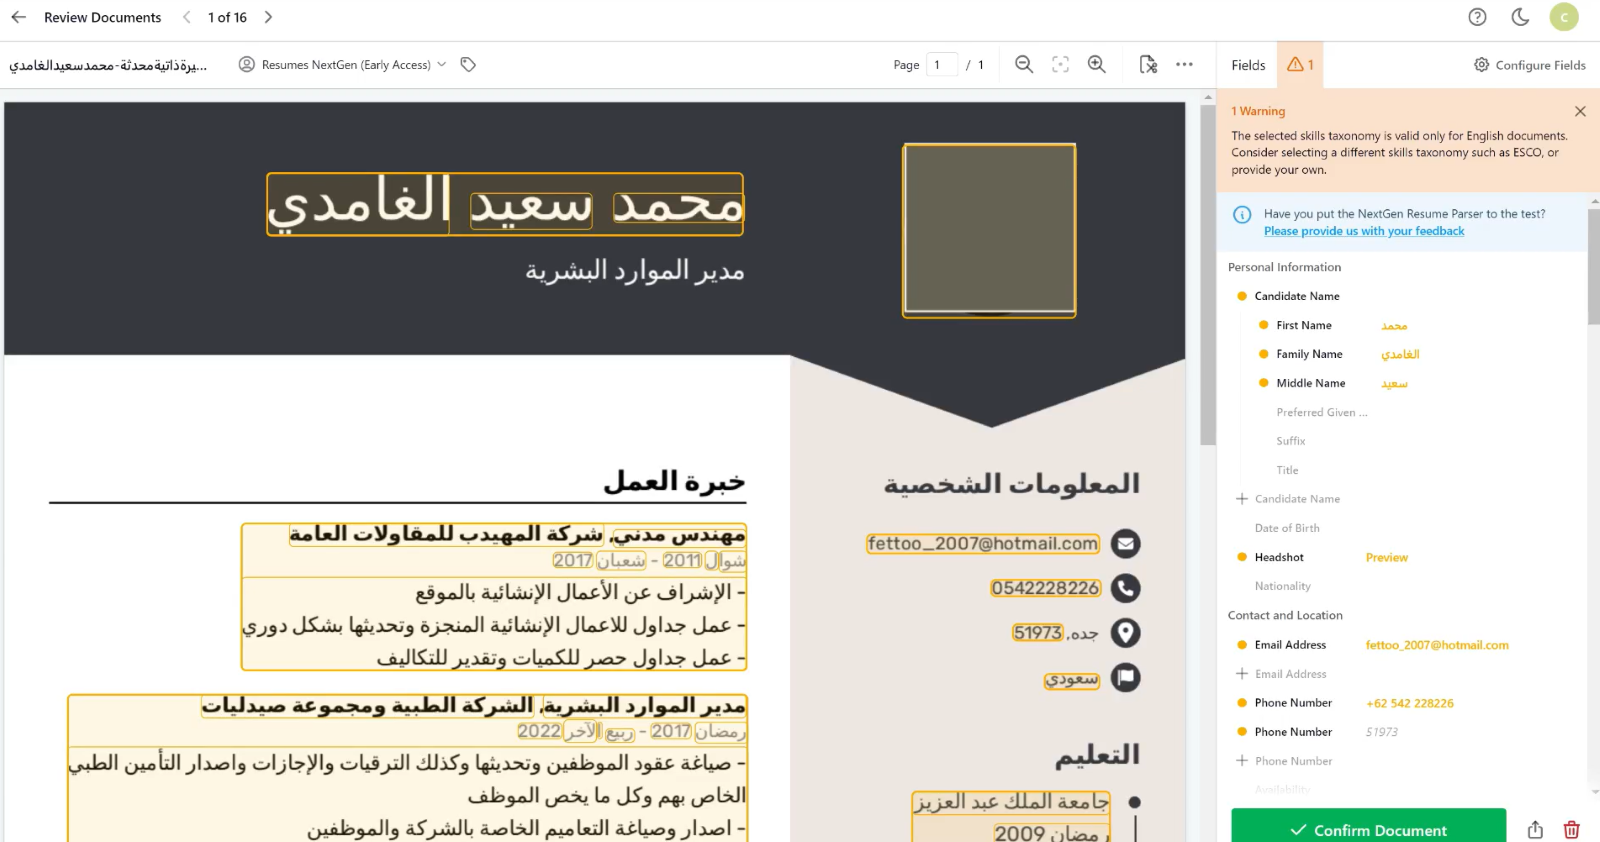Preview the Headshot

(x=1387, y=558)
